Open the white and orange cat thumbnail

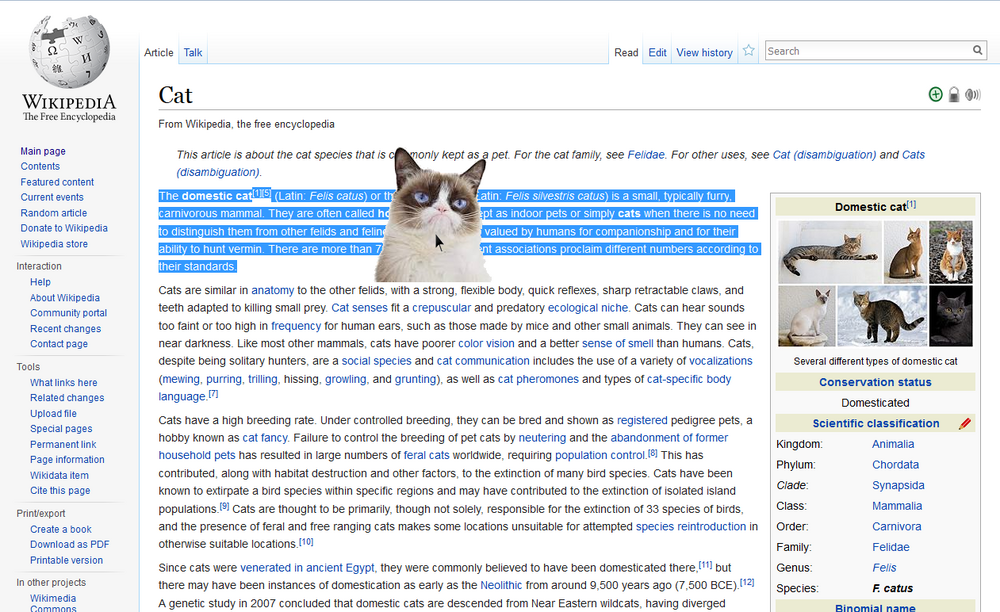[950, 252]
